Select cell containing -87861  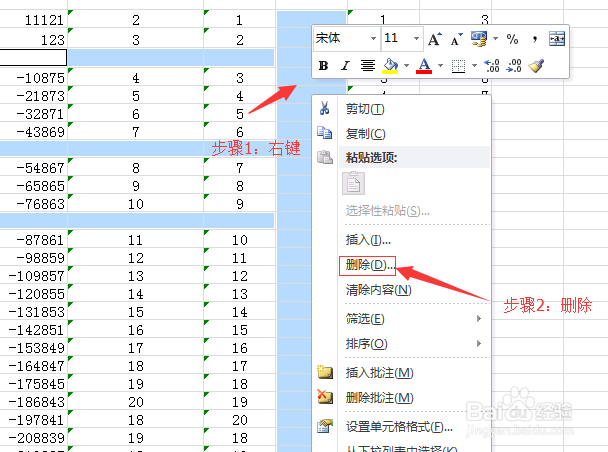click(x=34, y=240)
